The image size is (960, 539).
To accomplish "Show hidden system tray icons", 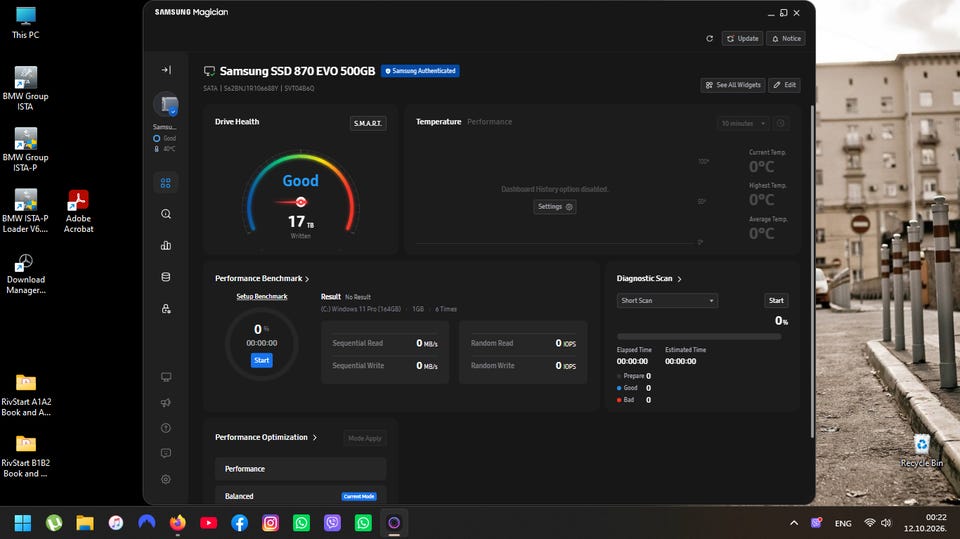I will coord(794,523).
